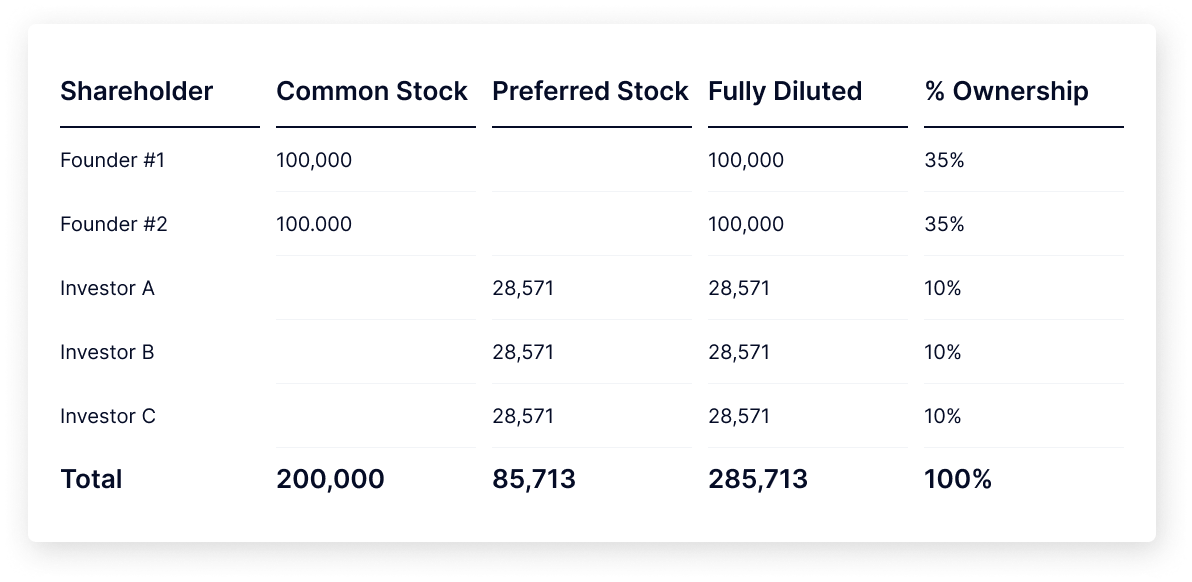
Task: Click the Total row label
Action: click(91, 479)
